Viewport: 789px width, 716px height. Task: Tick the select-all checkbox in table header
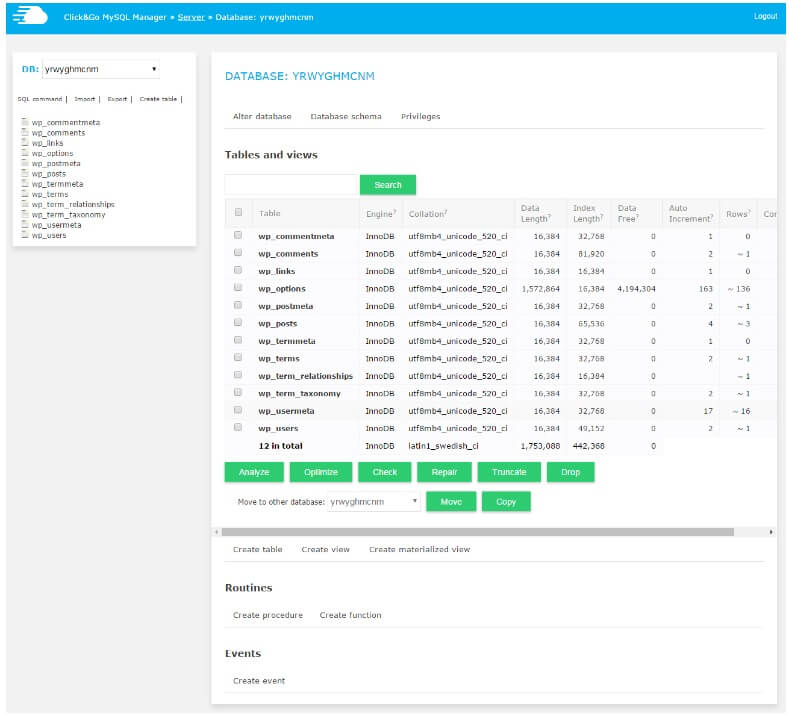(238, 212)
